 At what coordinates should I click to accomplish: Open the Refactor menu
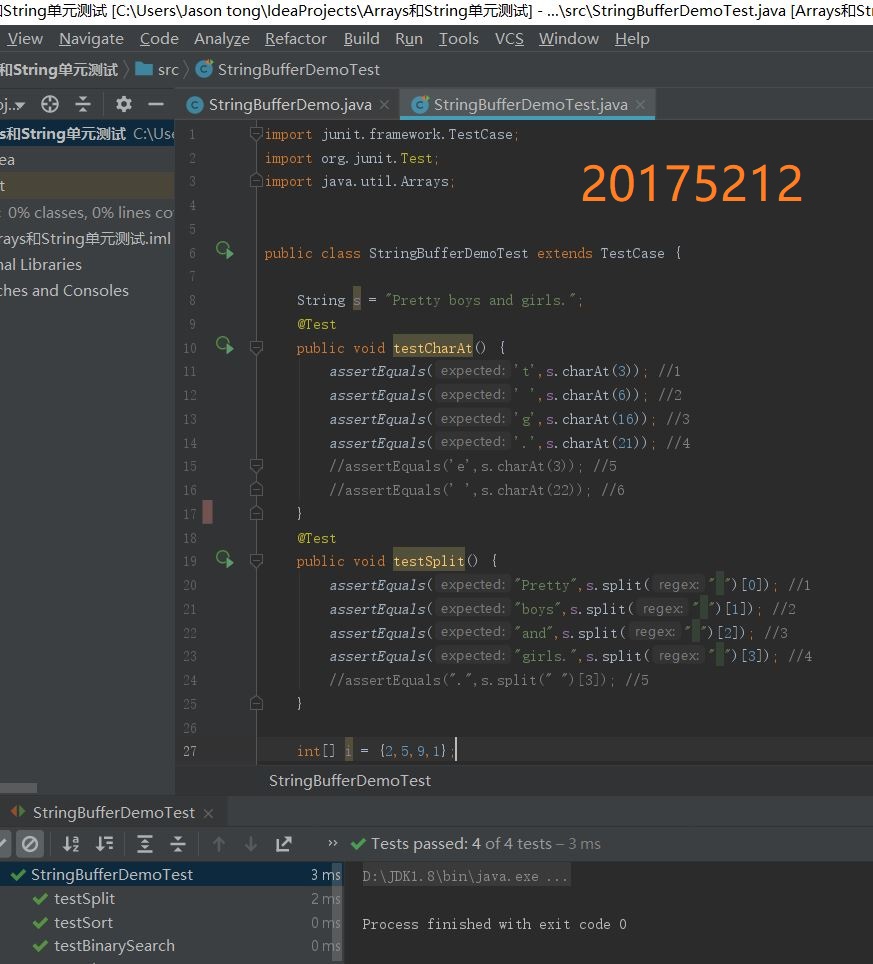click(x=296, y=39)
